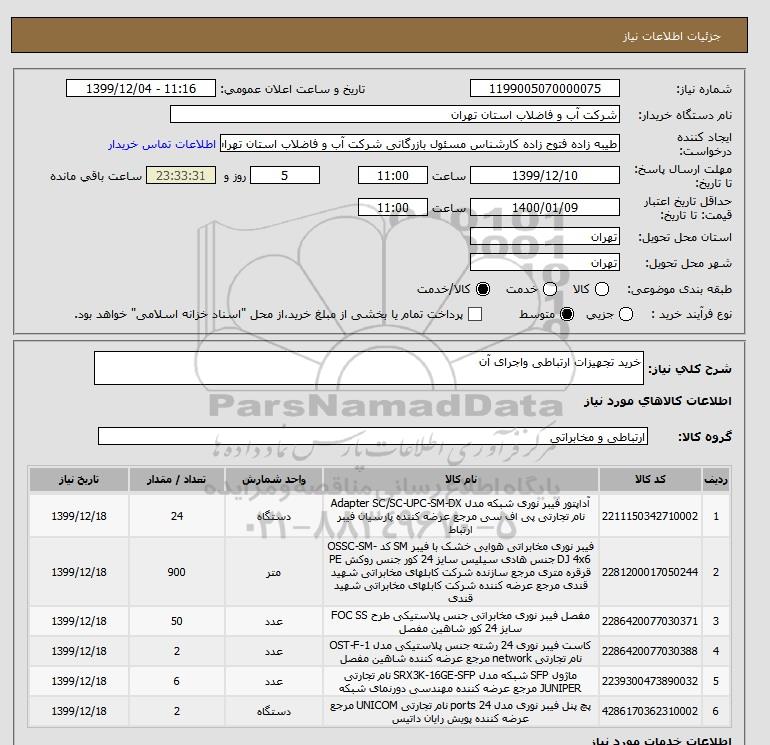Image resolution: width=770 pixels, height=745 pixels.
Task: Click the نام کالا column header
Action: (x=461, y=479)
